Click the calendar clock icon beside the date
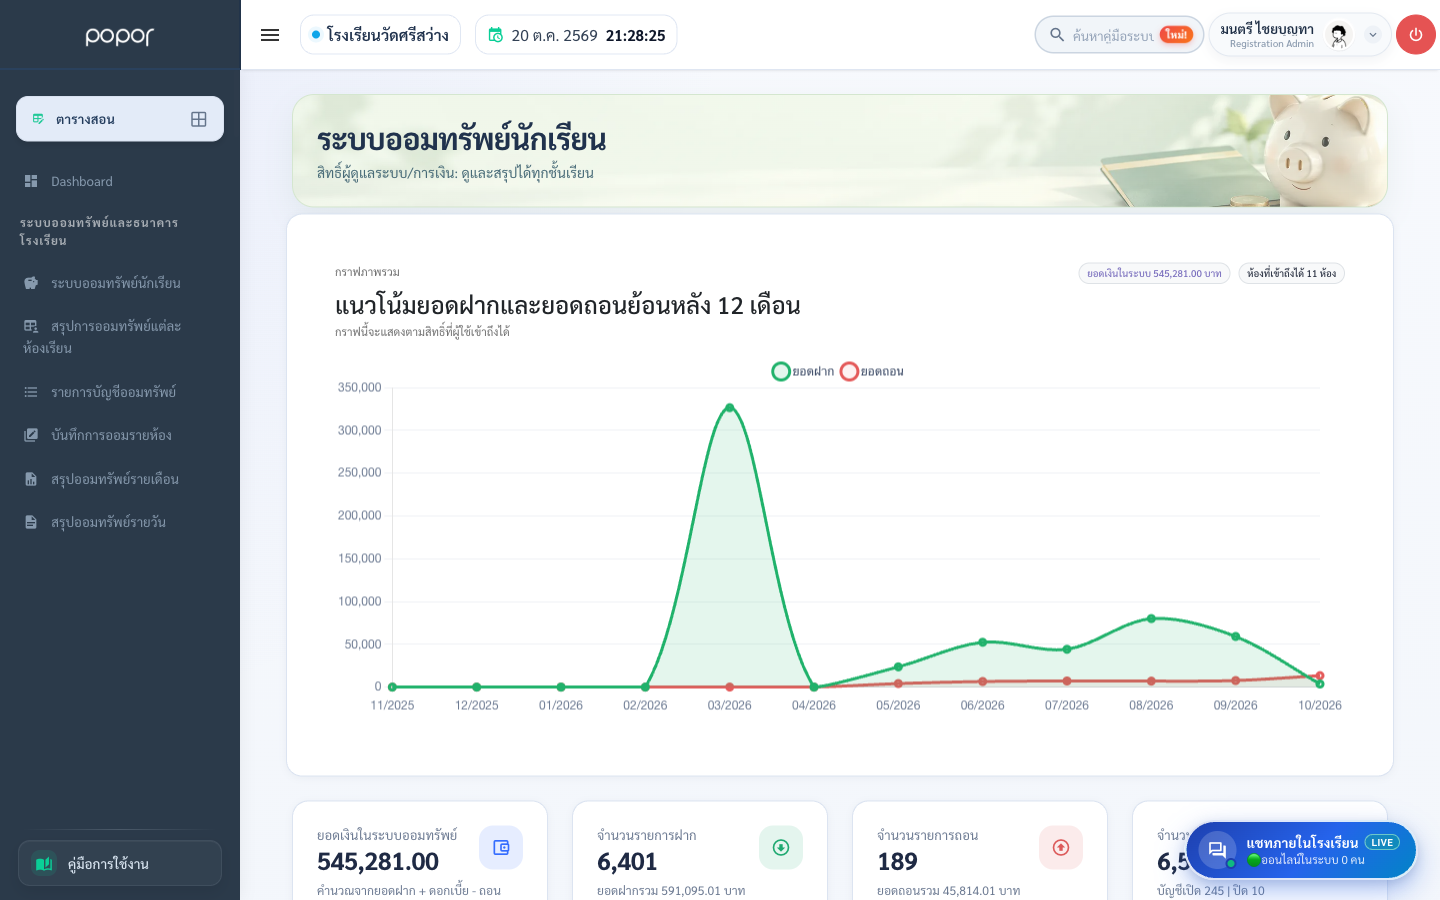1440x900 pixels. (x=495, y=35)
